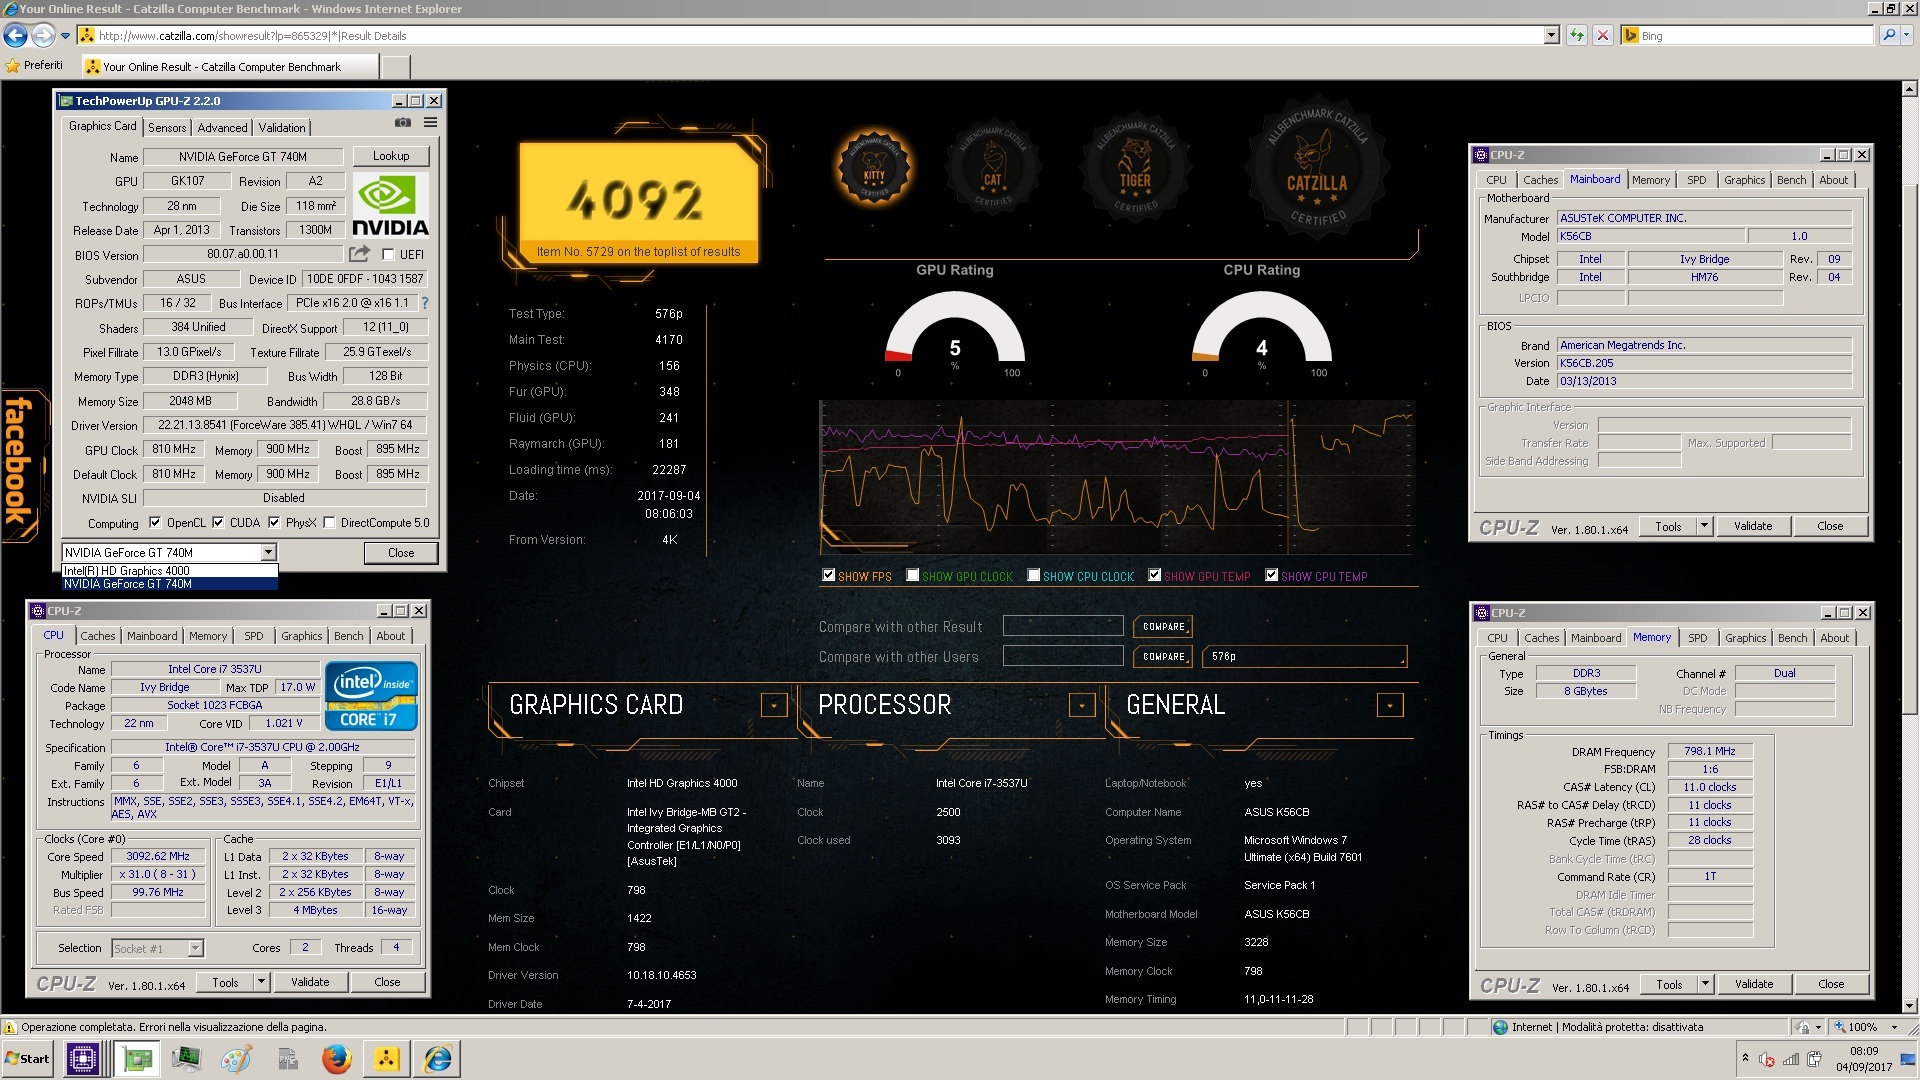Viewport: 1920px width, 1080px height.
Task: Click the Tiger certified badge
Action: pos(1134,166)
